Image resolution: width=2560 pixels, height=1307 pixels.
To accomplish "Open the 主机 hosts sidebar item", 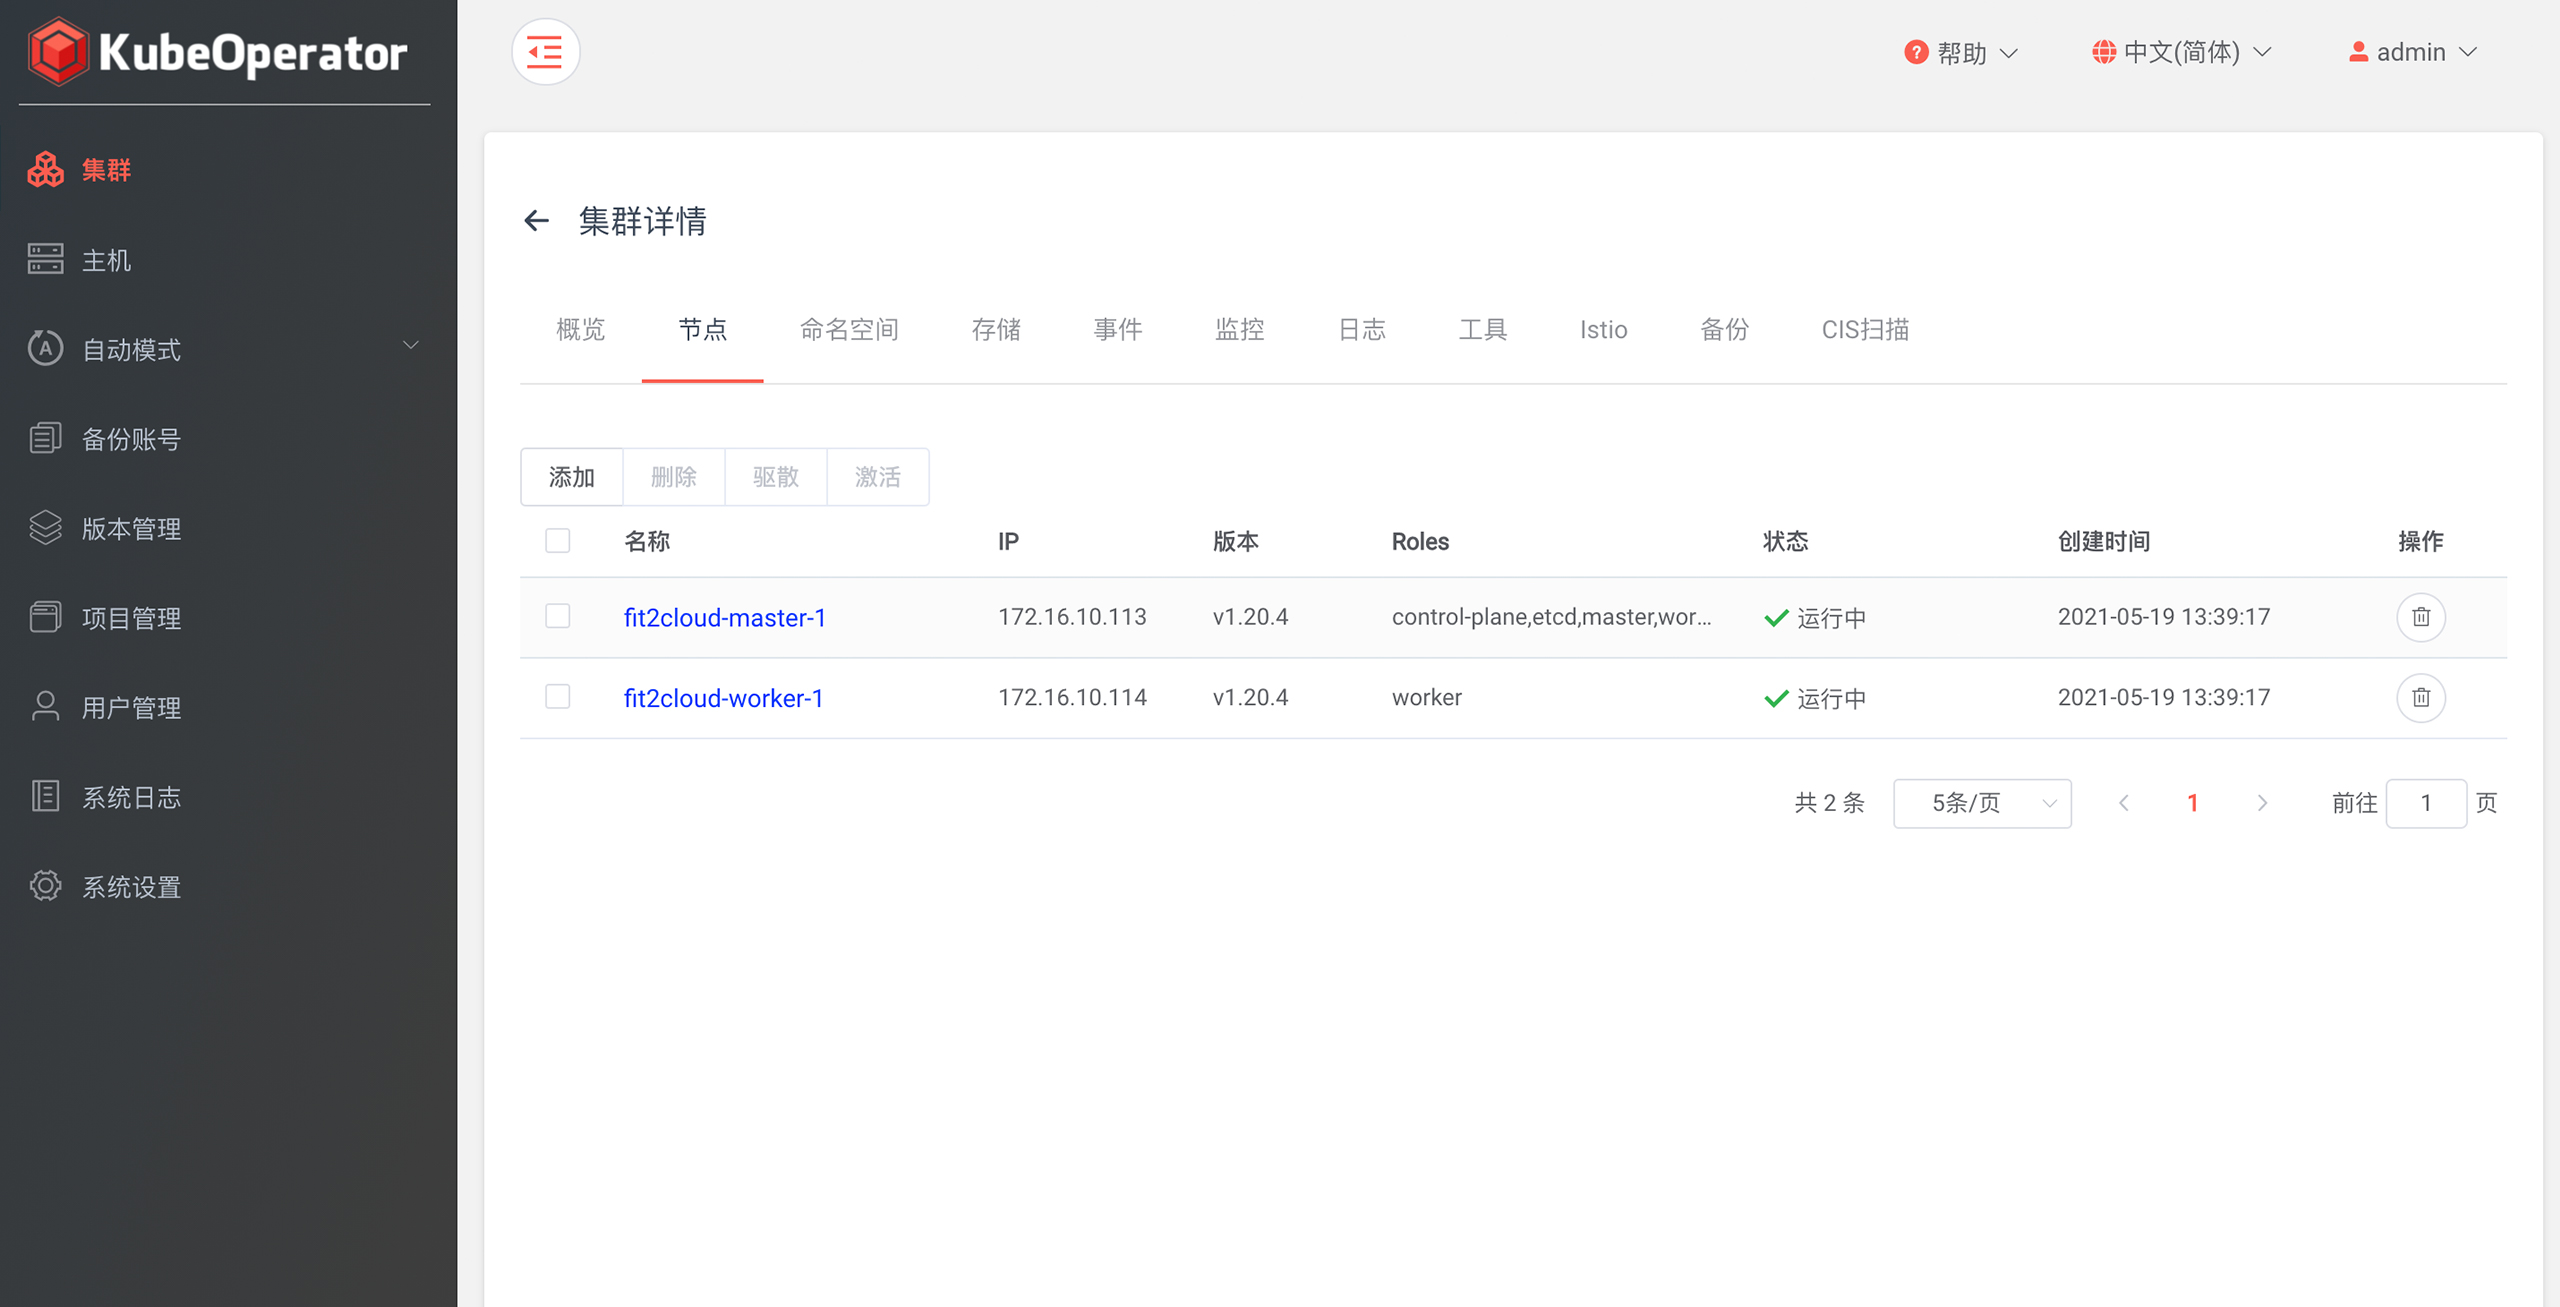I will pos(228,260).
